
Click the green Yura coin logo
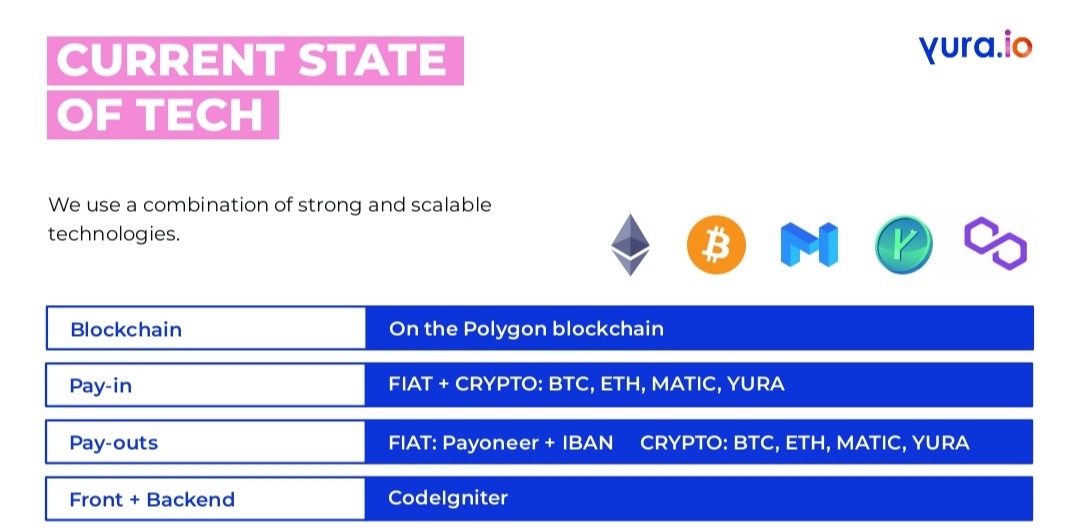tap(904, 245)
